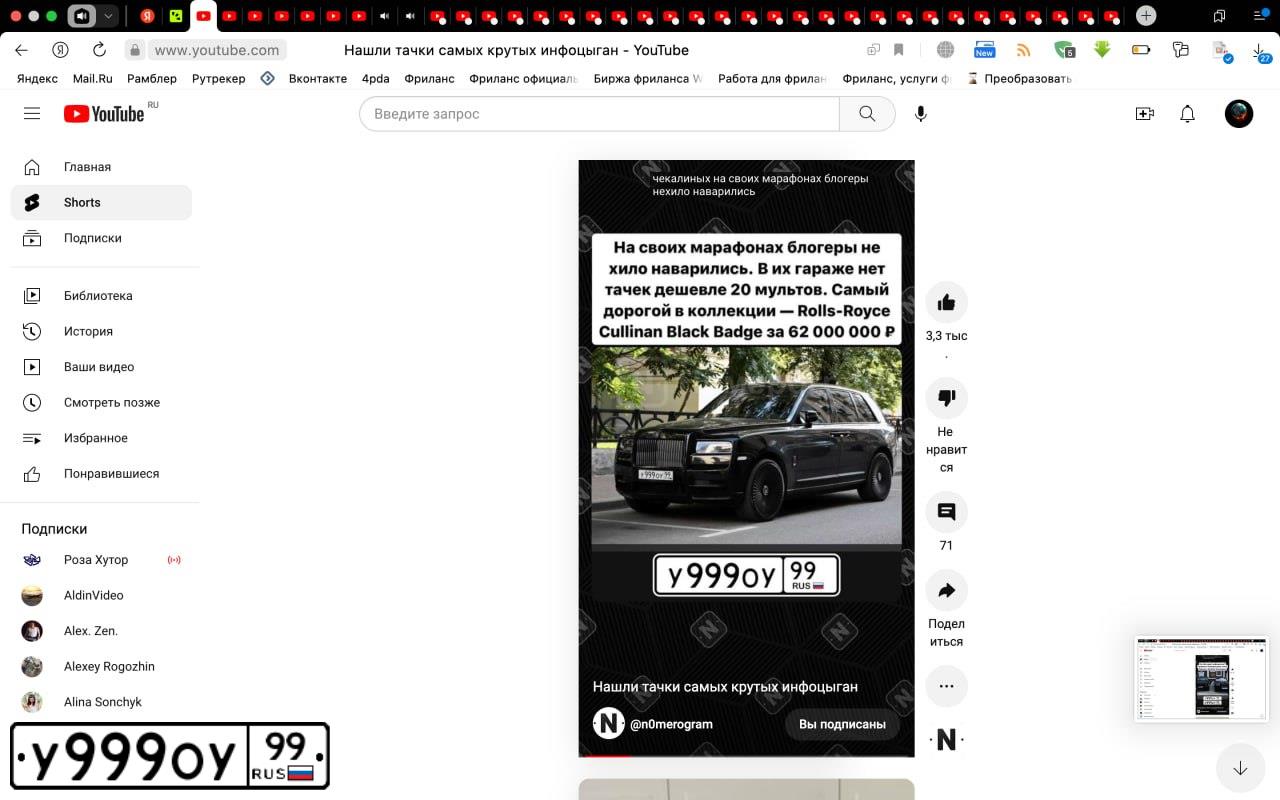This screenshot has width=1280, height=800.
Task: Open the Яндекс bookmark
Action: [38, 78]
